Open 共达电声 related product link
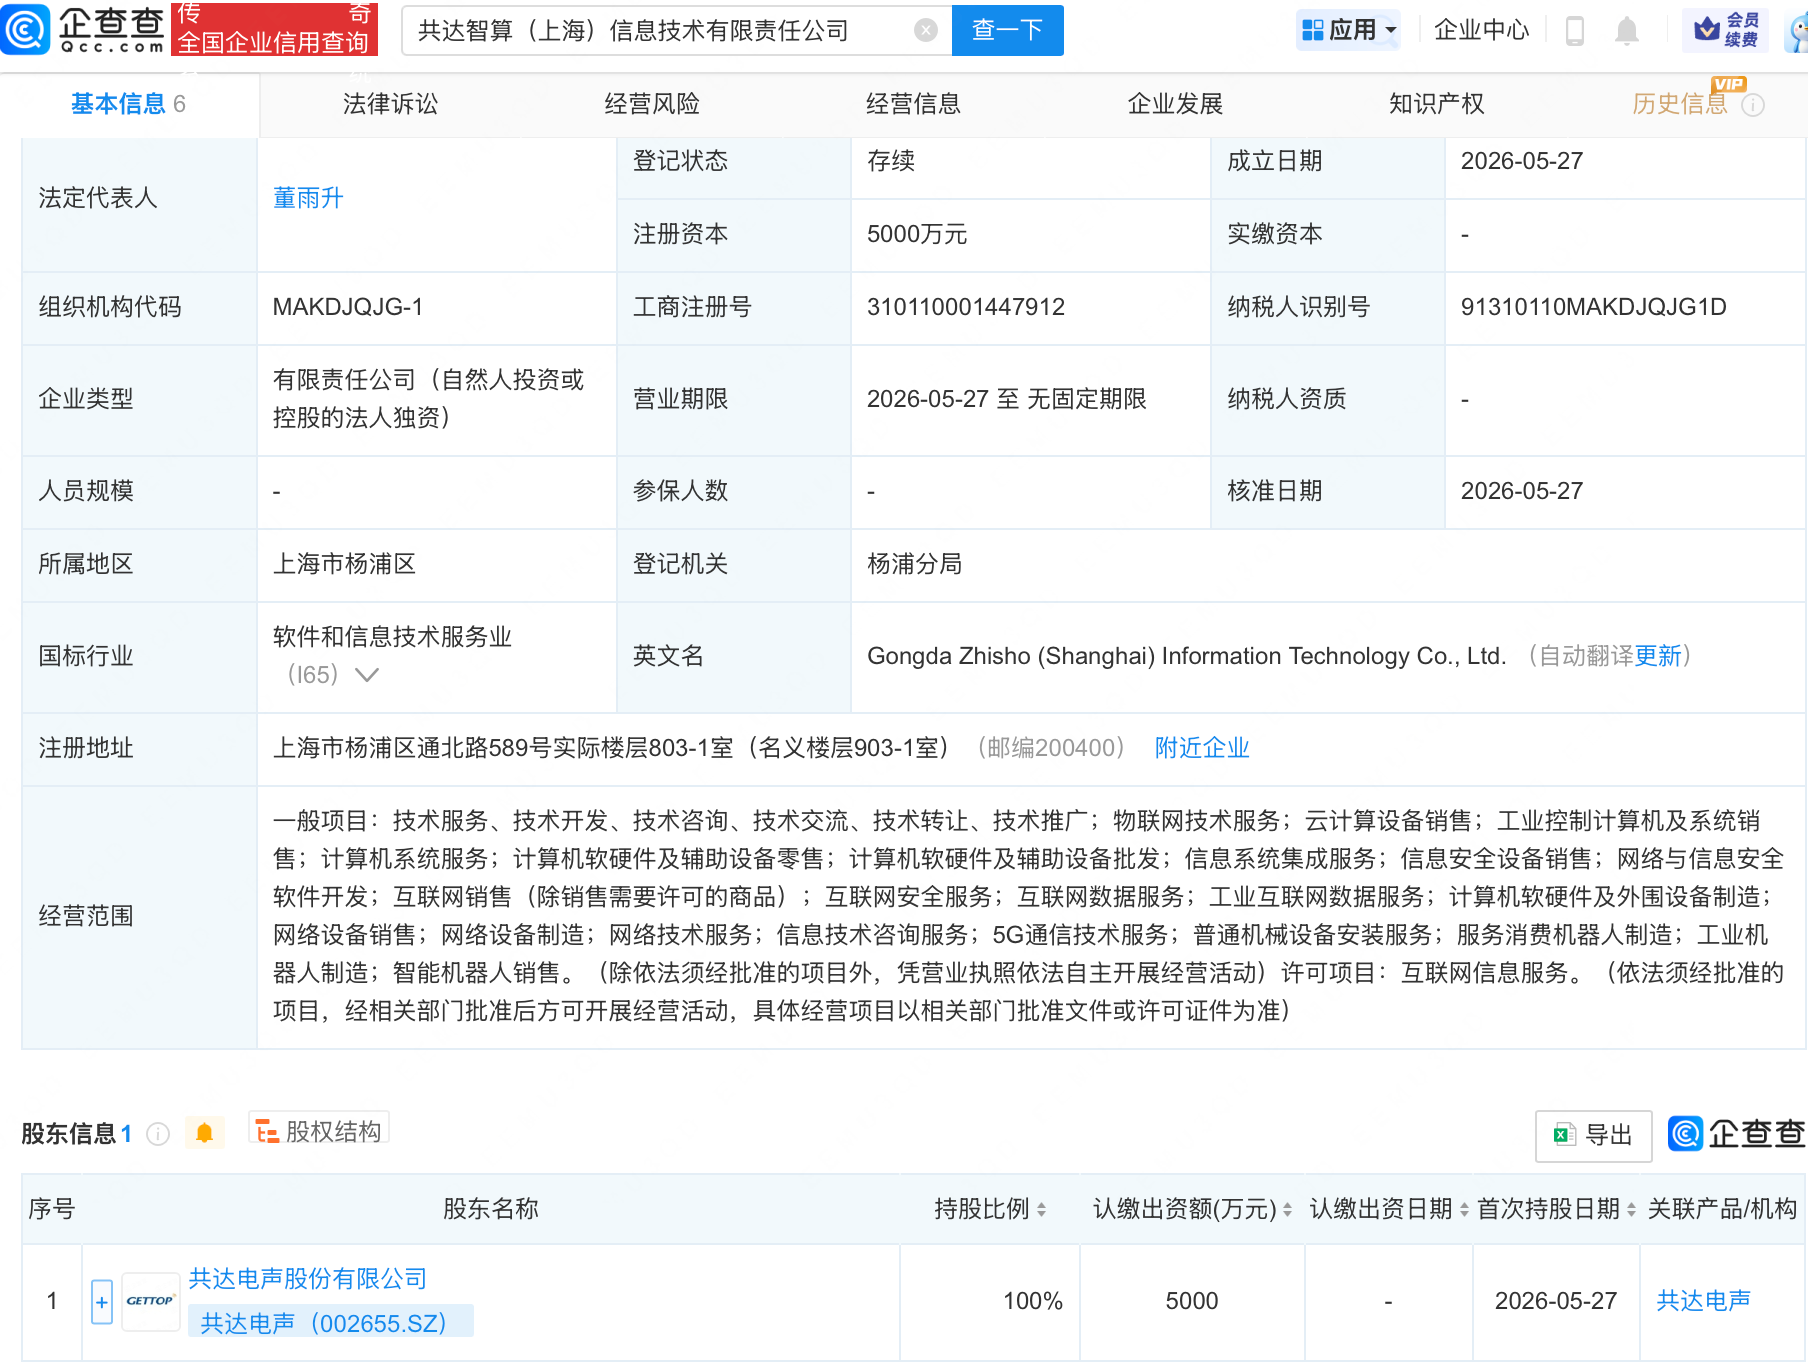1808x1364 pixels. 1703,1301
